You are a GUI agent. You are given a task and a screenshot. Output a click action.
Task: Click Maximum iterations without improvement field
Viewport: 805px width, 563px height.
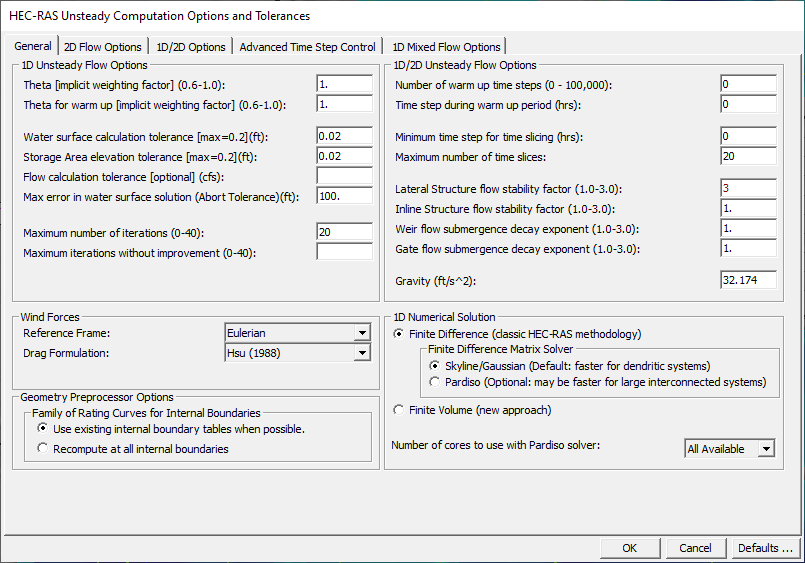344,252
